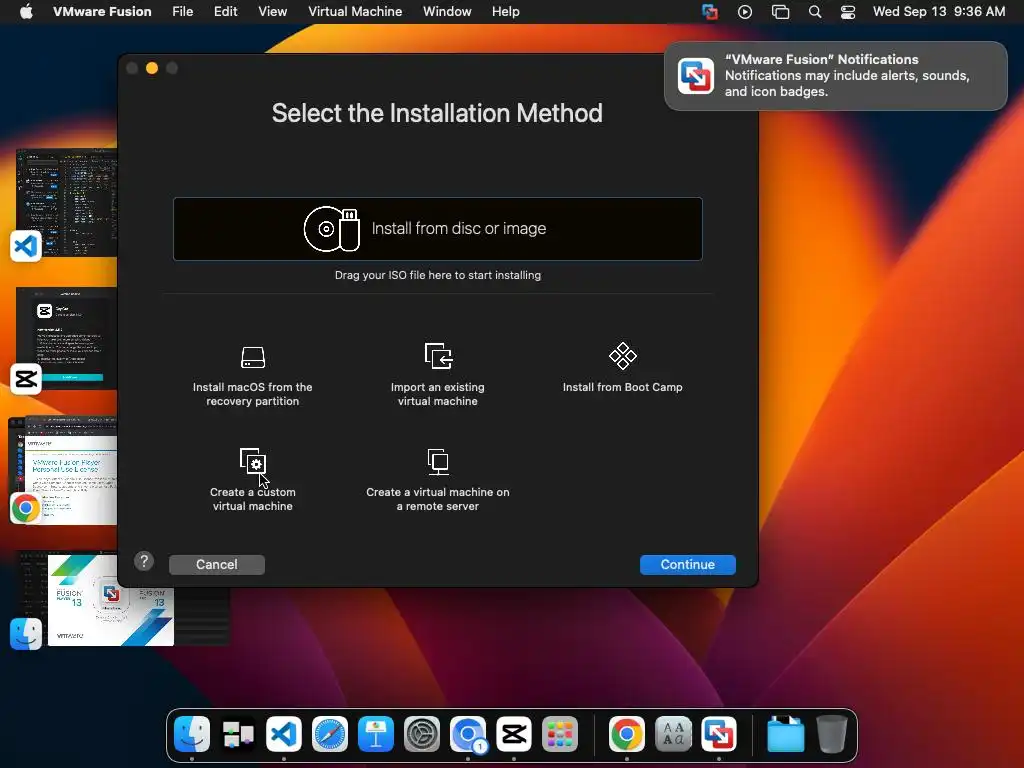Open Finder from the Dock
Viewport: 1024px width, 768px height.
click(192, 734)
